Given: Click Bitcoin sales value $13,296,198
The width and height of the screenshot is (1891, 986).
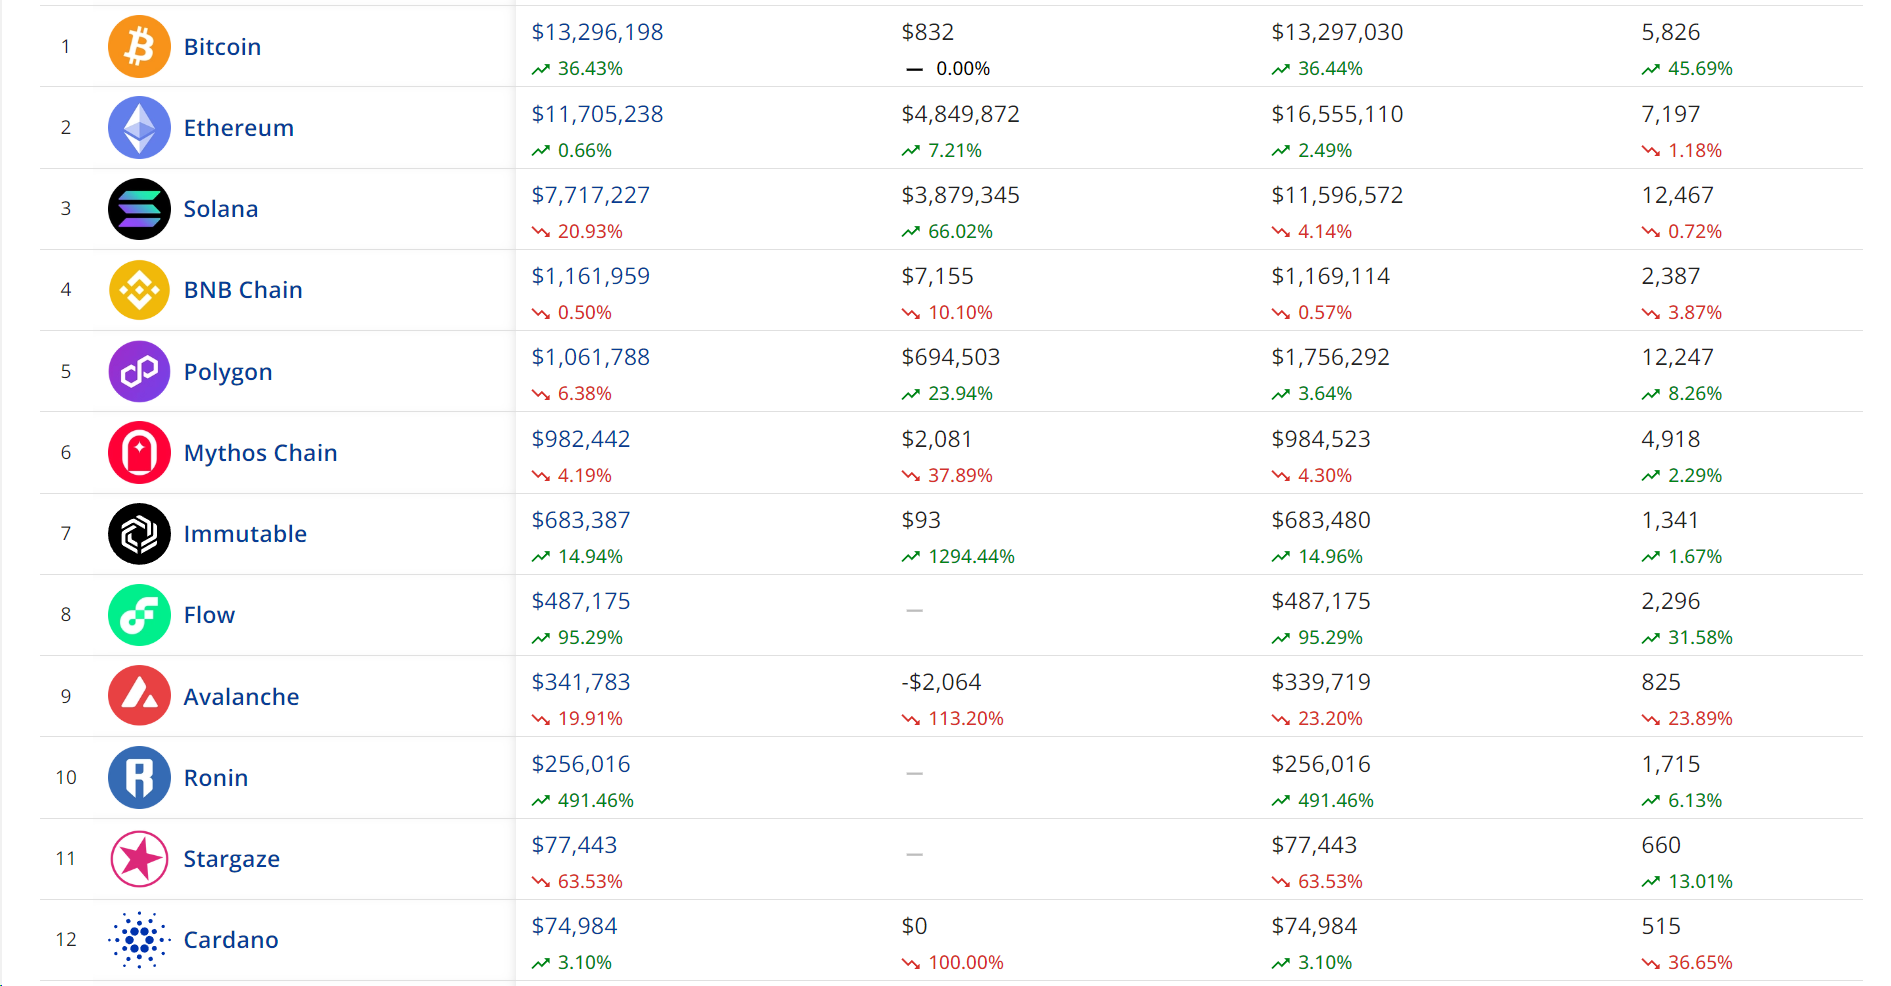Looking at the screenshot, I should click(x=597, y=32).
